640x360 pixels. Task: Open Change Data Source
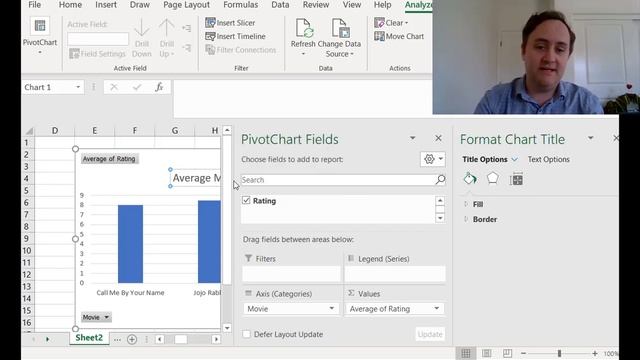pos(339,38)
